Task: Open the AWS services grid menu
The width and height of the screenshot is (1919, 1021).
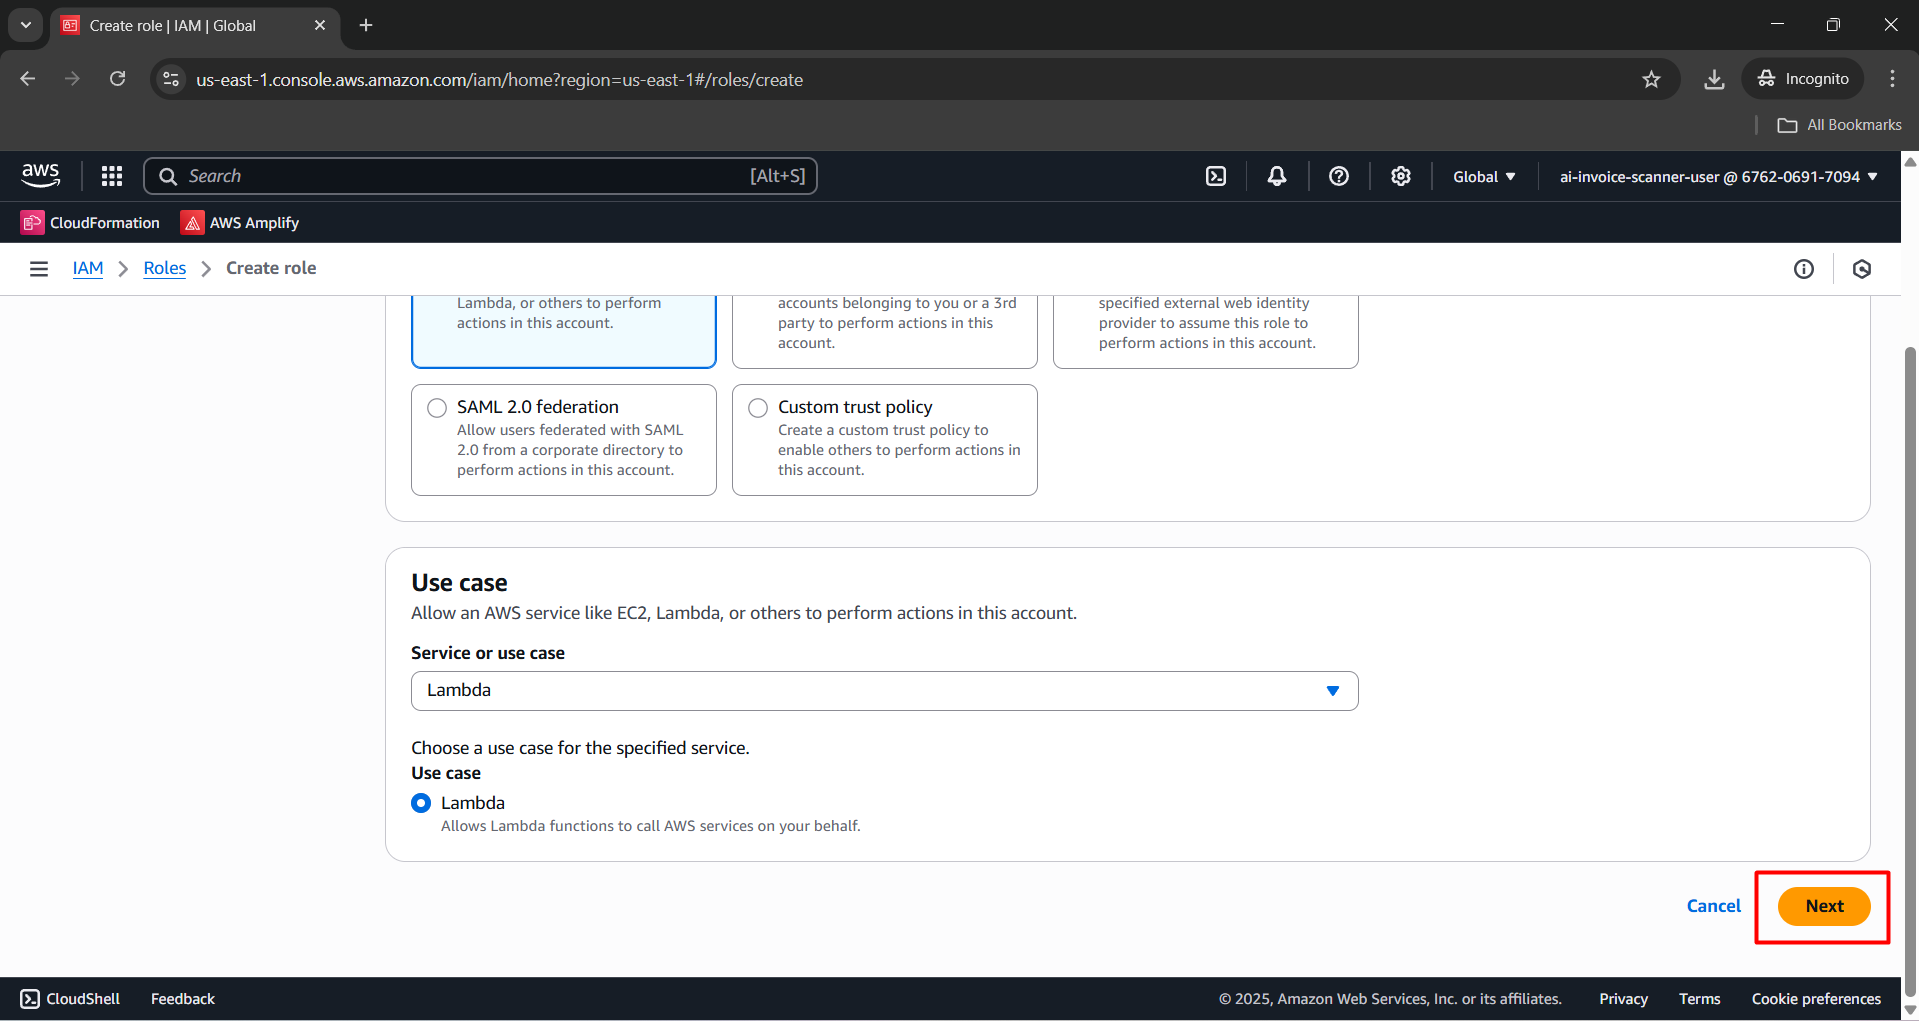Action: click(112, 176)
